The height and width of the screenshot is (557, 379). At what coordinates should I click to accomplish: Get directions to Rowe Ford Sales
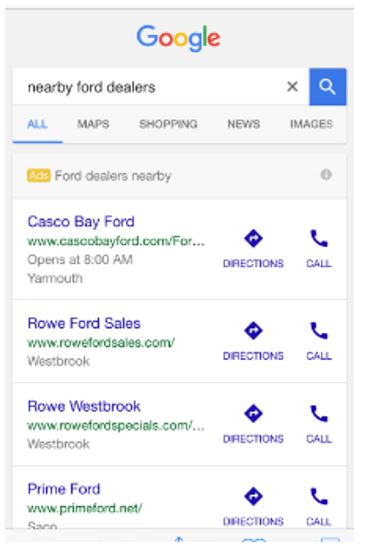click(x=253, y=330)
